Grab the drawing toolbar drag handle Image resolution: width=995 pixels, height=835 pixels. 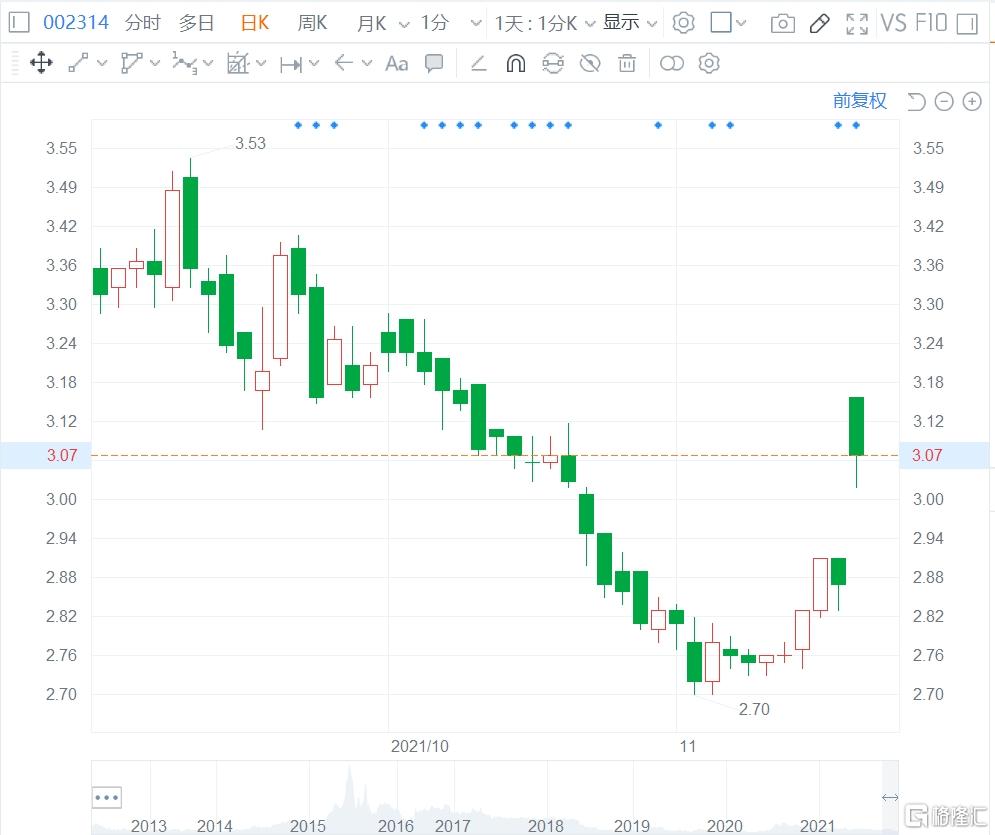click(x=15, y=63)
